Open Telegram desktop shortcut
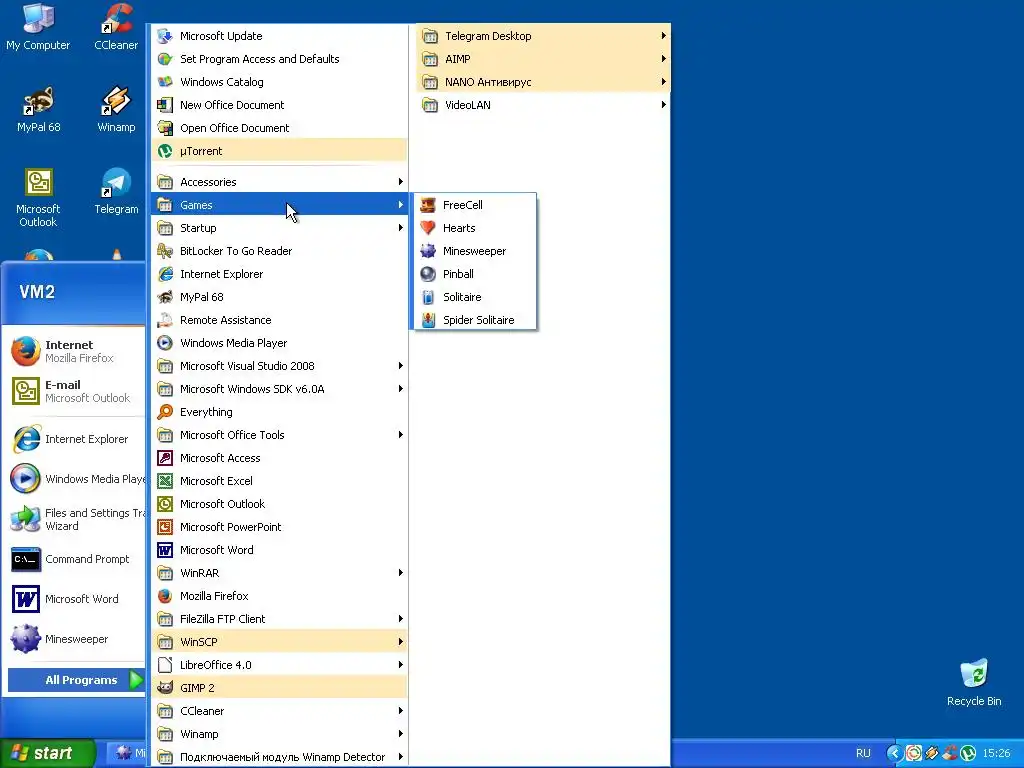This screenshot has height=768, width=1024. tap(116, 191)
